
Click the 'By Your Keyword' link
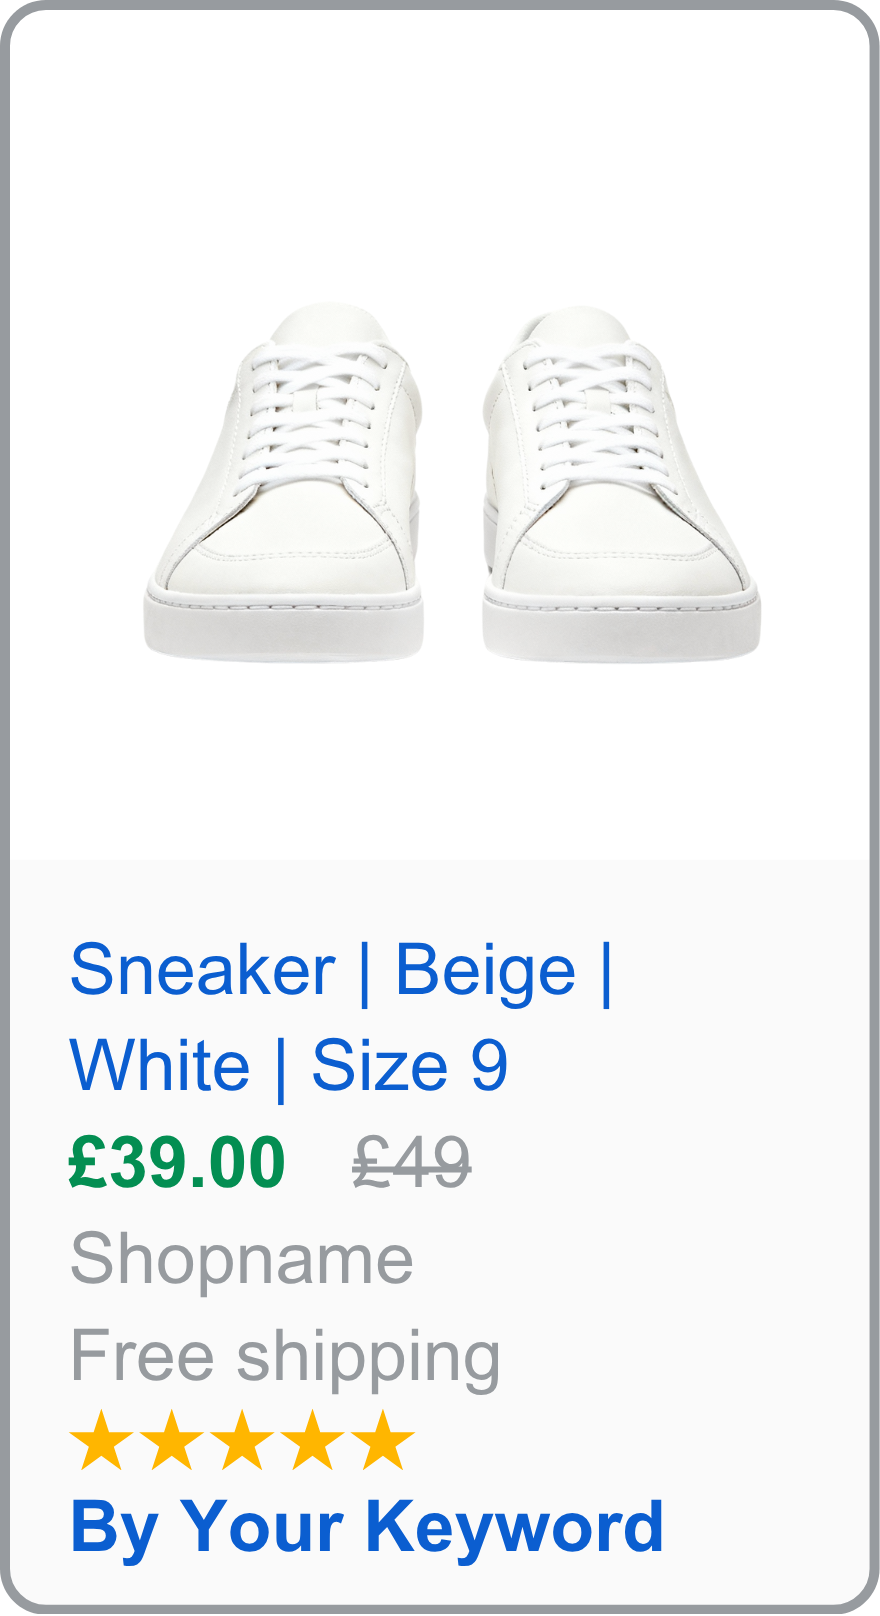point(366,1527)
